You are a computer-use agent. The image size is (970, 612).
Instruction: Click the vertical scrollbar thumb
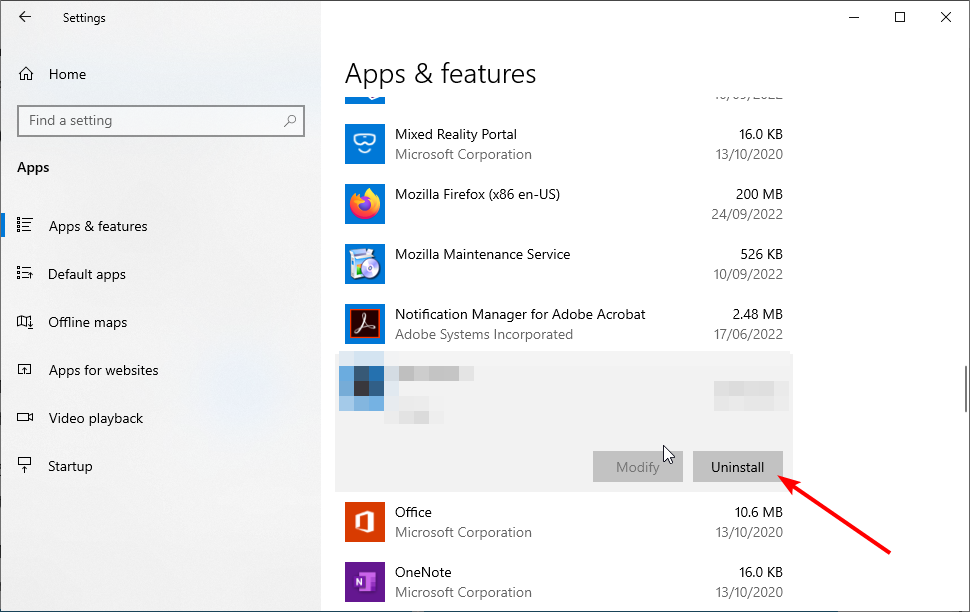(x=965, y=388)
